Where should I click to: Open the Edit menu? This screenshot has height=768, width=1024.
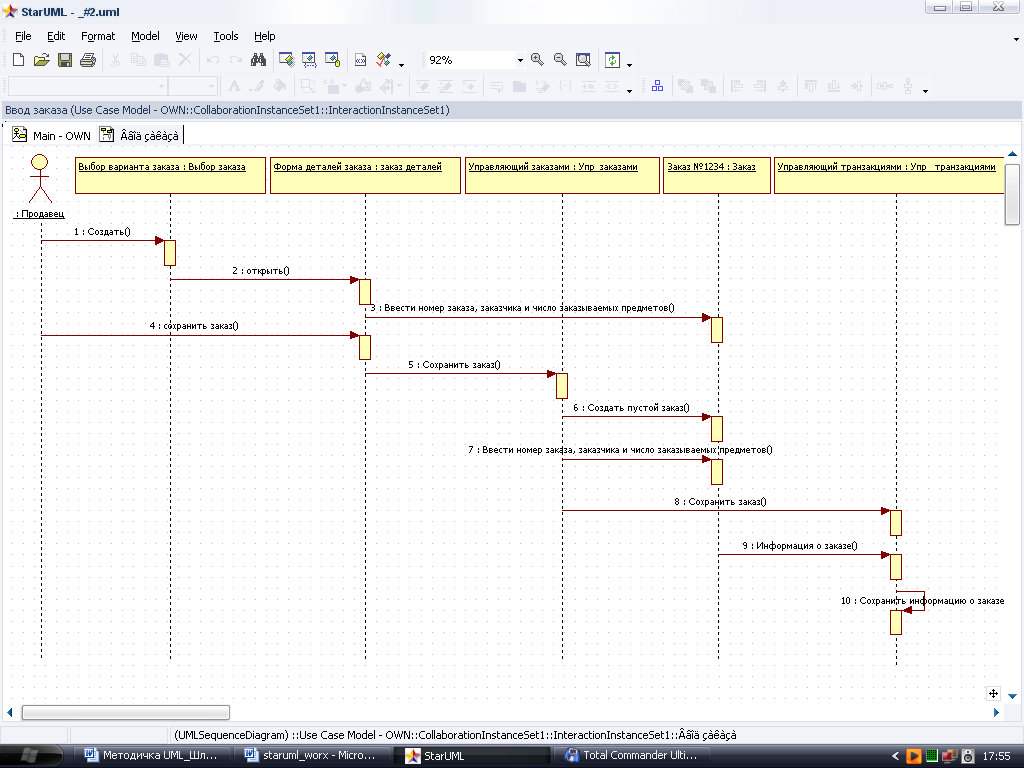(x=56, y=37)
